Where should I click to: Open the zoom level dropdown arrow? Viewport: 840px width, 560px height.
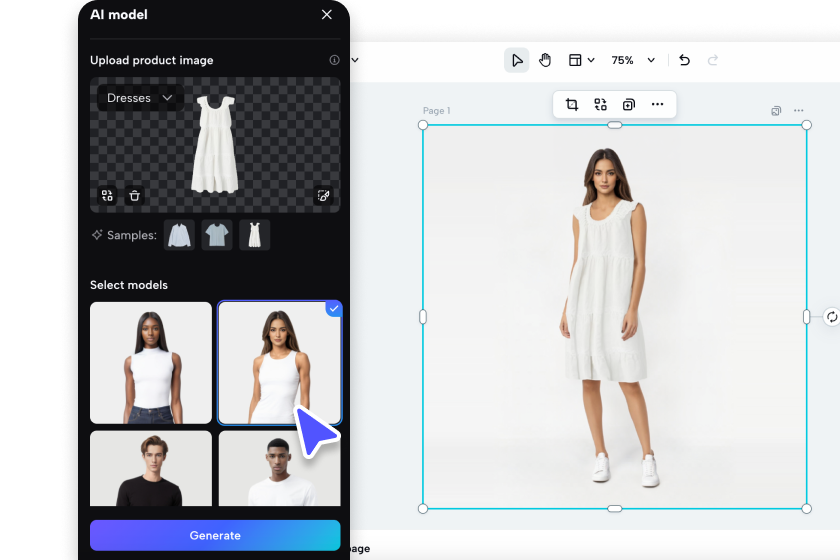(x=651, y=60)
